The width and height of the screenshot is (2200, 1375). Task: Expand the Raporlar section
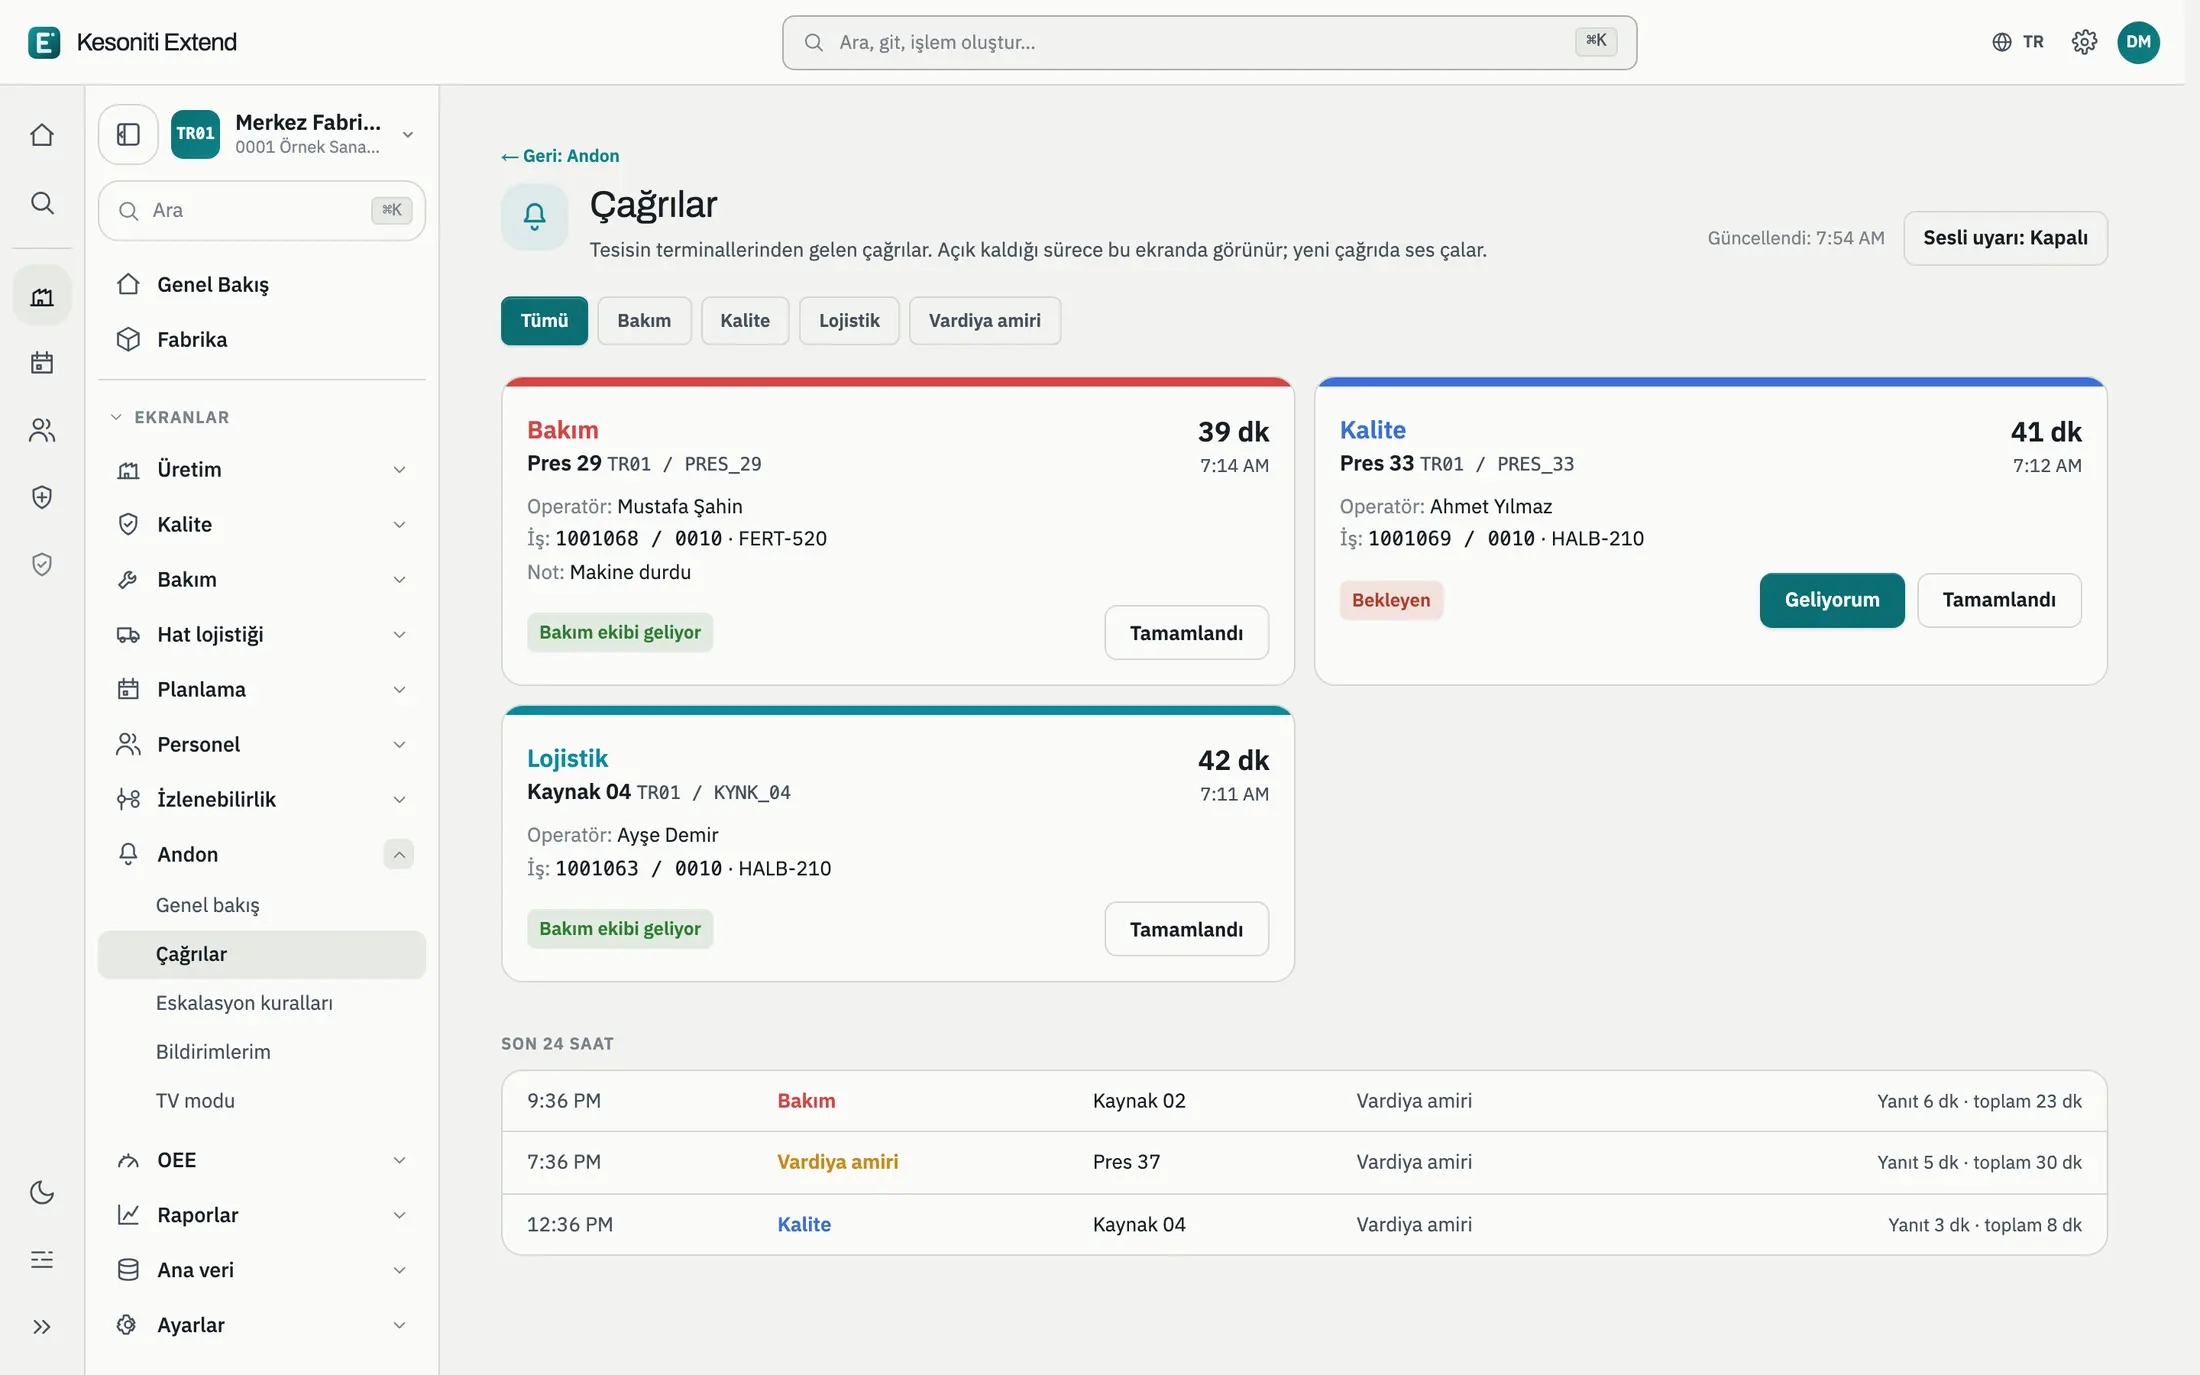[x=262, y=1215]
